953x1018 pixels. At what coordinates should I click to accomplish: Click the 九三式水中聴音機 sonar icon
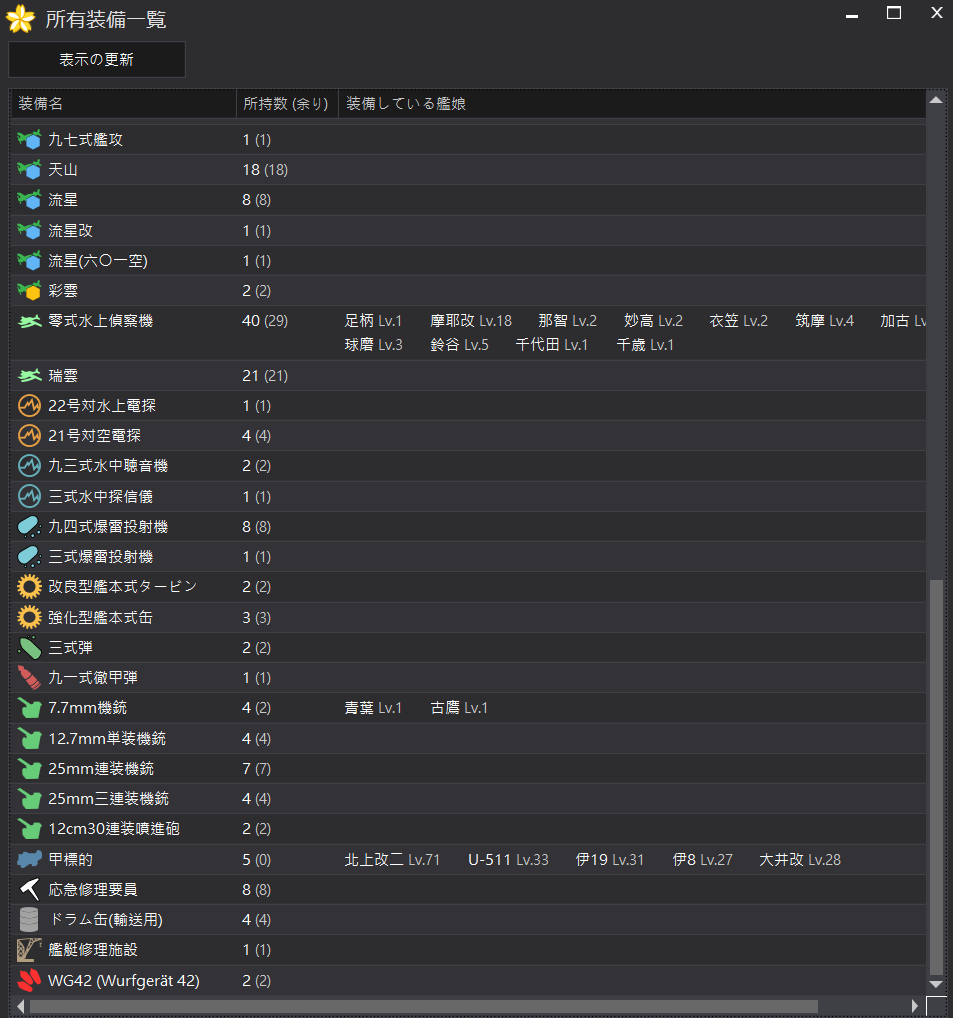(29, 466)
